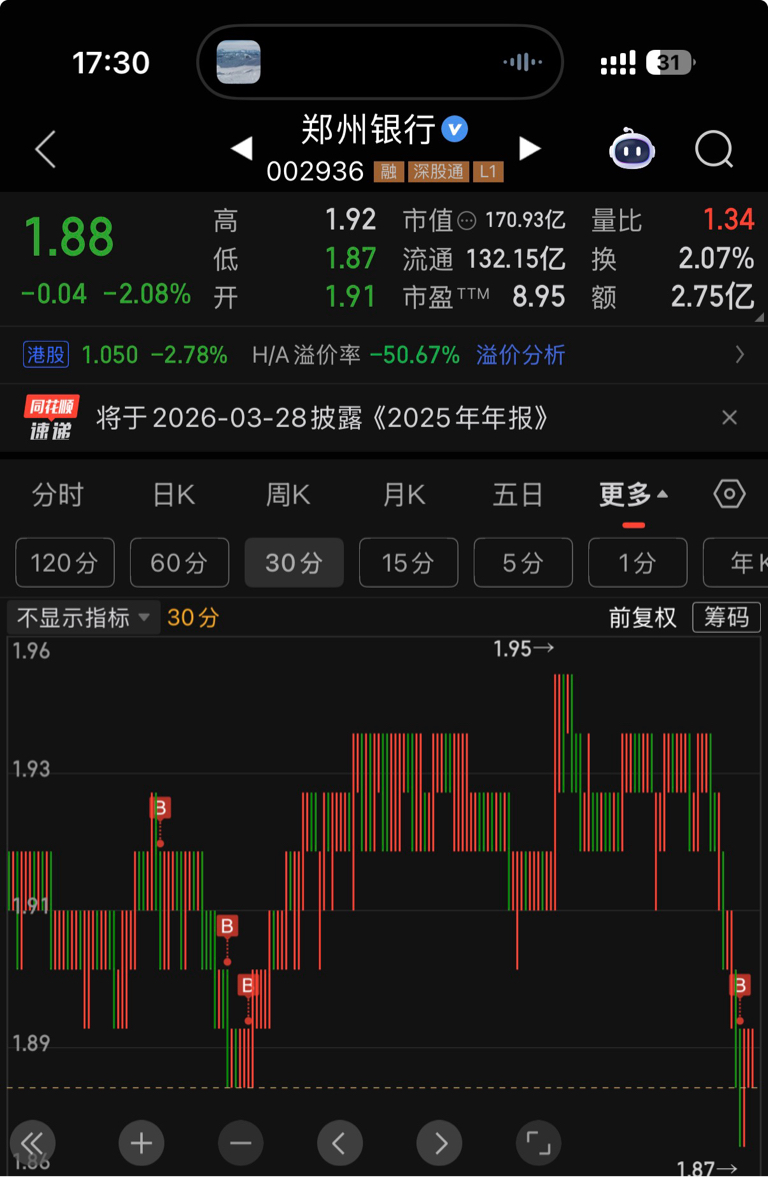This screenshot has height=1177, width=768.
Task: Switch to the 五日 tab
Action: coord(517,495)
